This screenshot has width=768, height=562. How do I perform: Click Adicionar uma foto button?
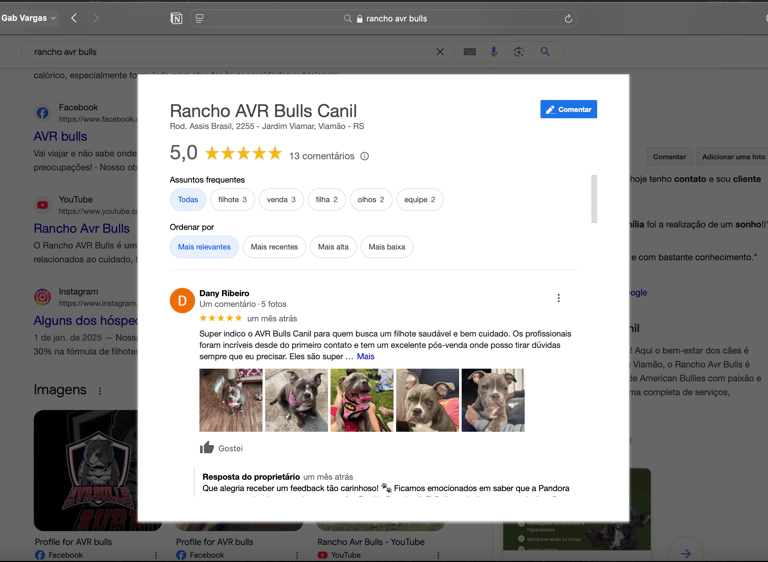pos(733,157)
